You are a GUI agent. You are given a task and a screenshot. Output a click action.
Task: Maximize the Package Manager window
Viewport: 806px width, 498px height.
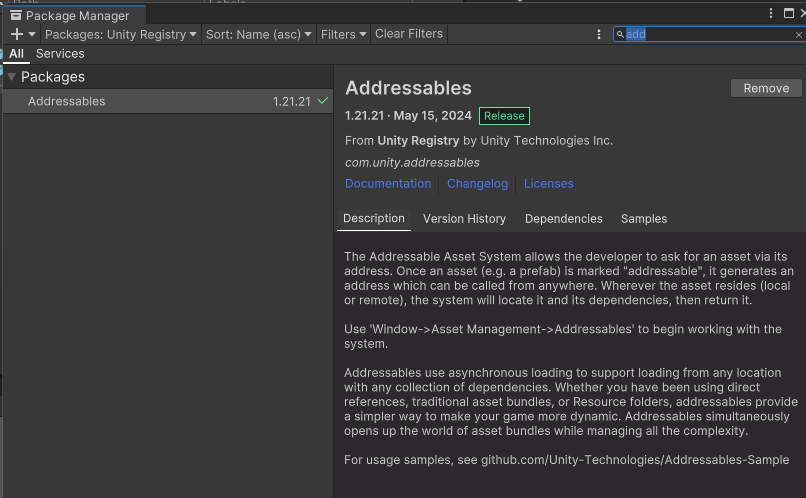pyautogui.click(x=789, y=13)
